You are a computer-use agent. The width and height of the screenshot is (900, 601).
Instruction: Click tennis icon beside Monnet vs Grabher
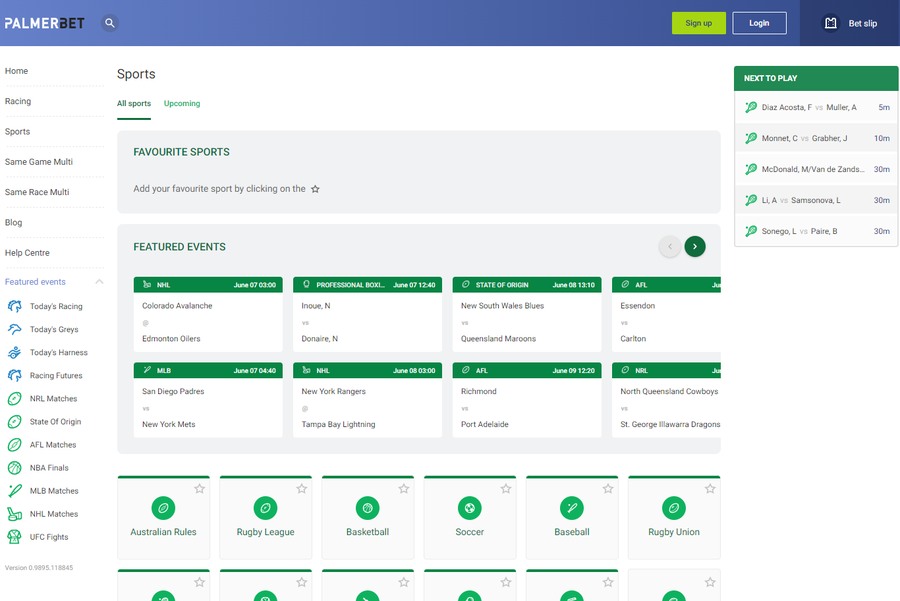751,138
